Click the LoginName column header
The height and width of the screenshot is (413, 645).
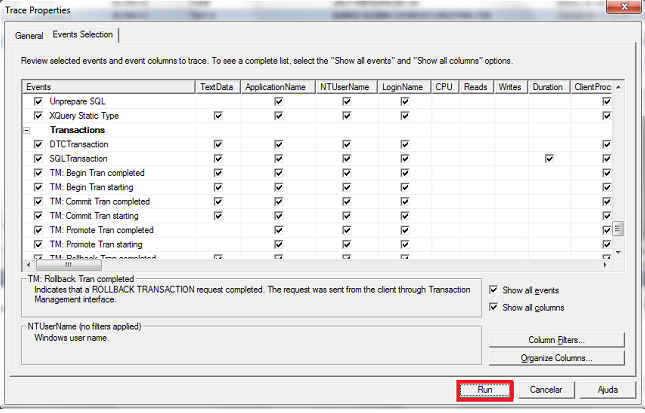pos(404,87)
